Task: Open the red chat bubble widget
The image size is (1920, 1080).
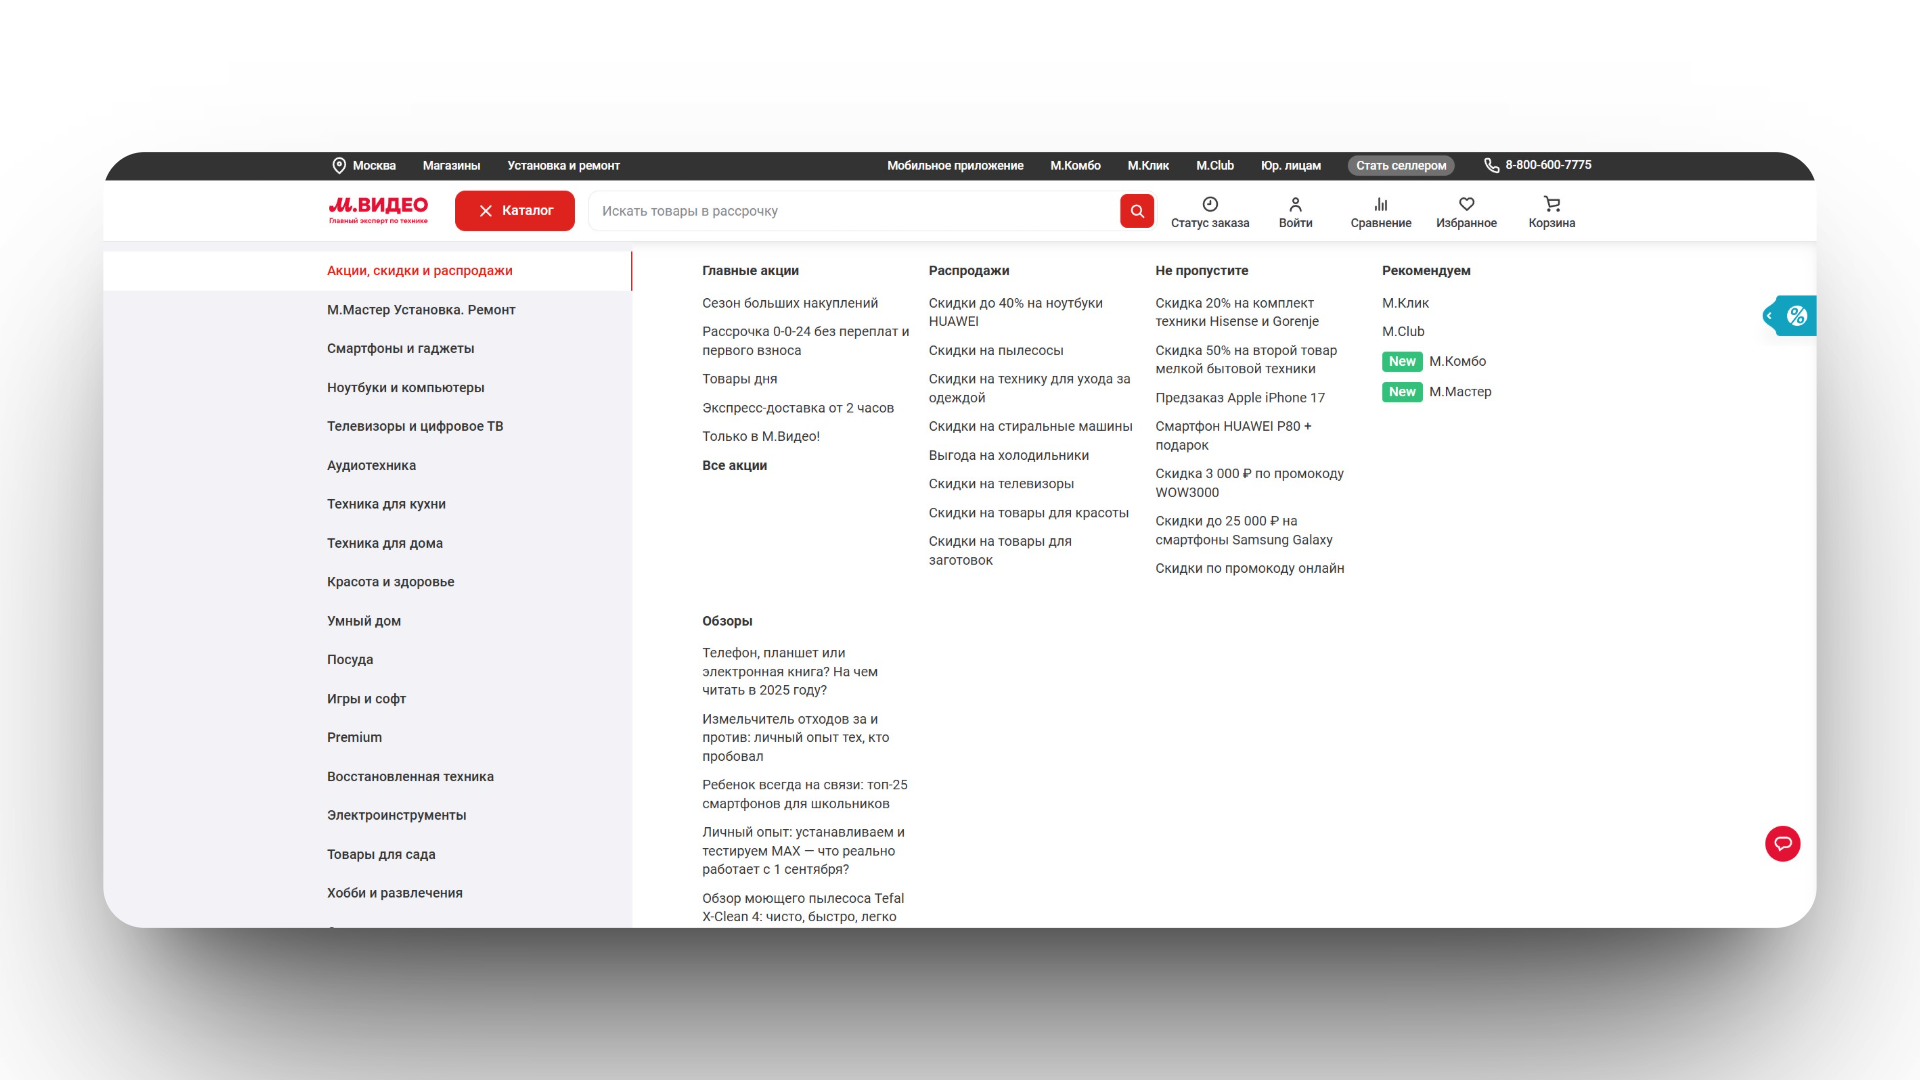Action: point(1782,844)
